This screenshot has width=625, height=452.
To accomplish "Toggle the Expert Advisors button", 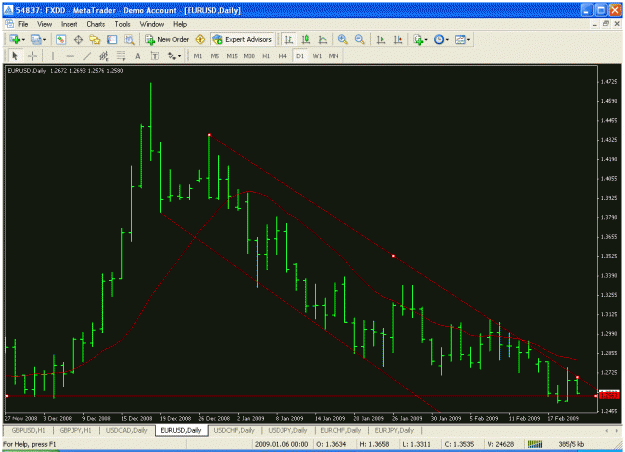I will click(x=243, y=39).
